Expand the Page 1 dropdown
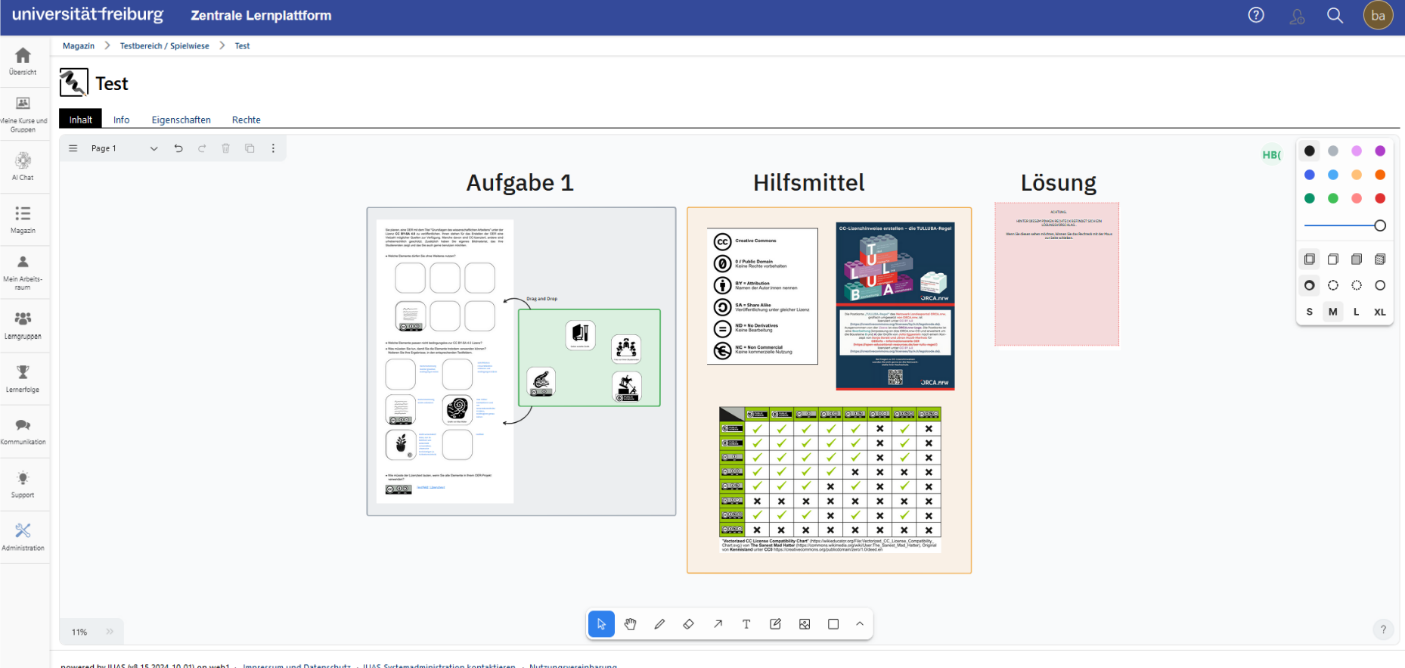Screen dimensions: 1405x668 pyautogui.click(x=153, y=148)
